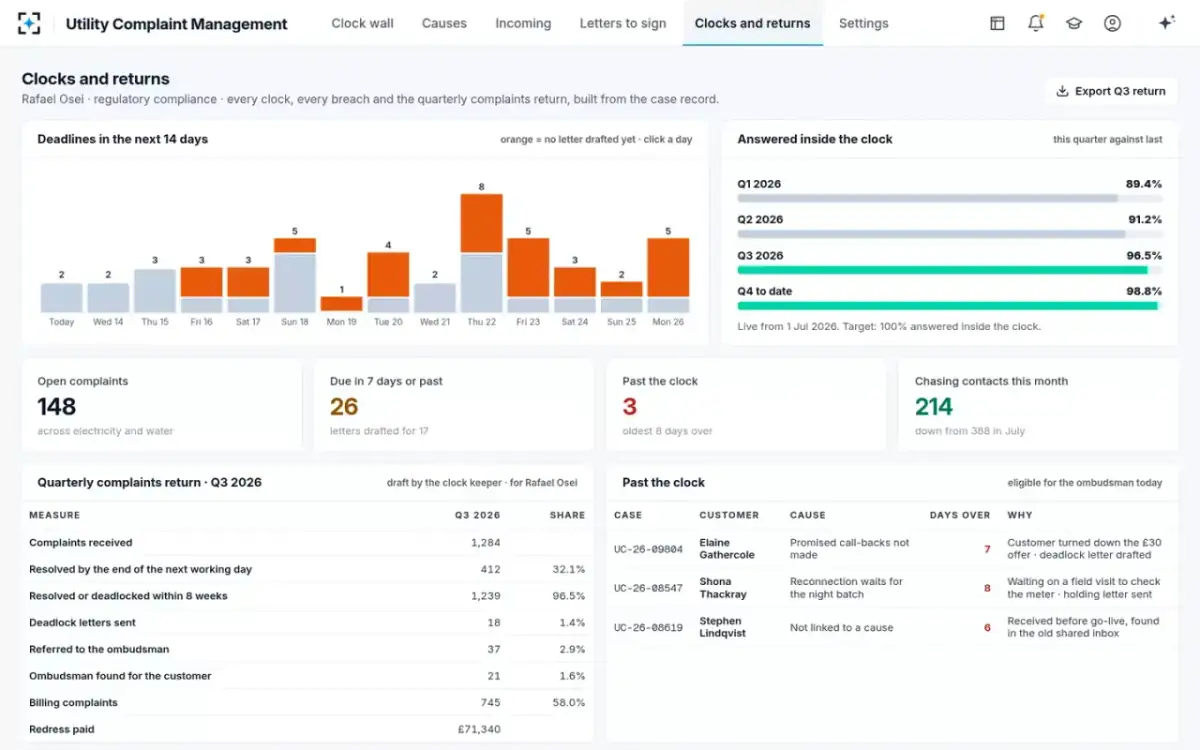Image resolution: width=1200 pixels, height=750 pixels.
Task: Click the Reconnection waits for the night batch cause
Action: tap(847, 588)
